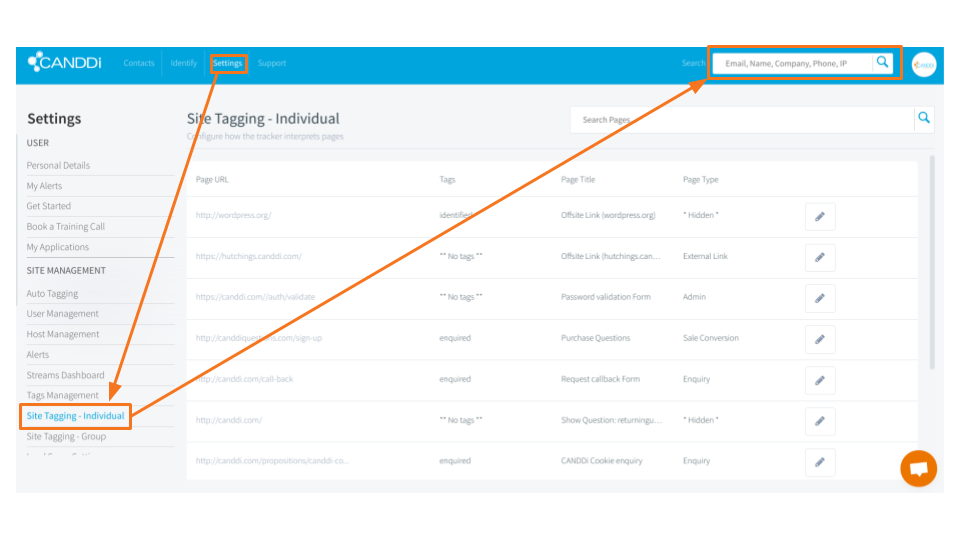This screenshot has height=540, width=960.
Task: Click the canddi.com//auth/validate URL
Action: point(255,297)
